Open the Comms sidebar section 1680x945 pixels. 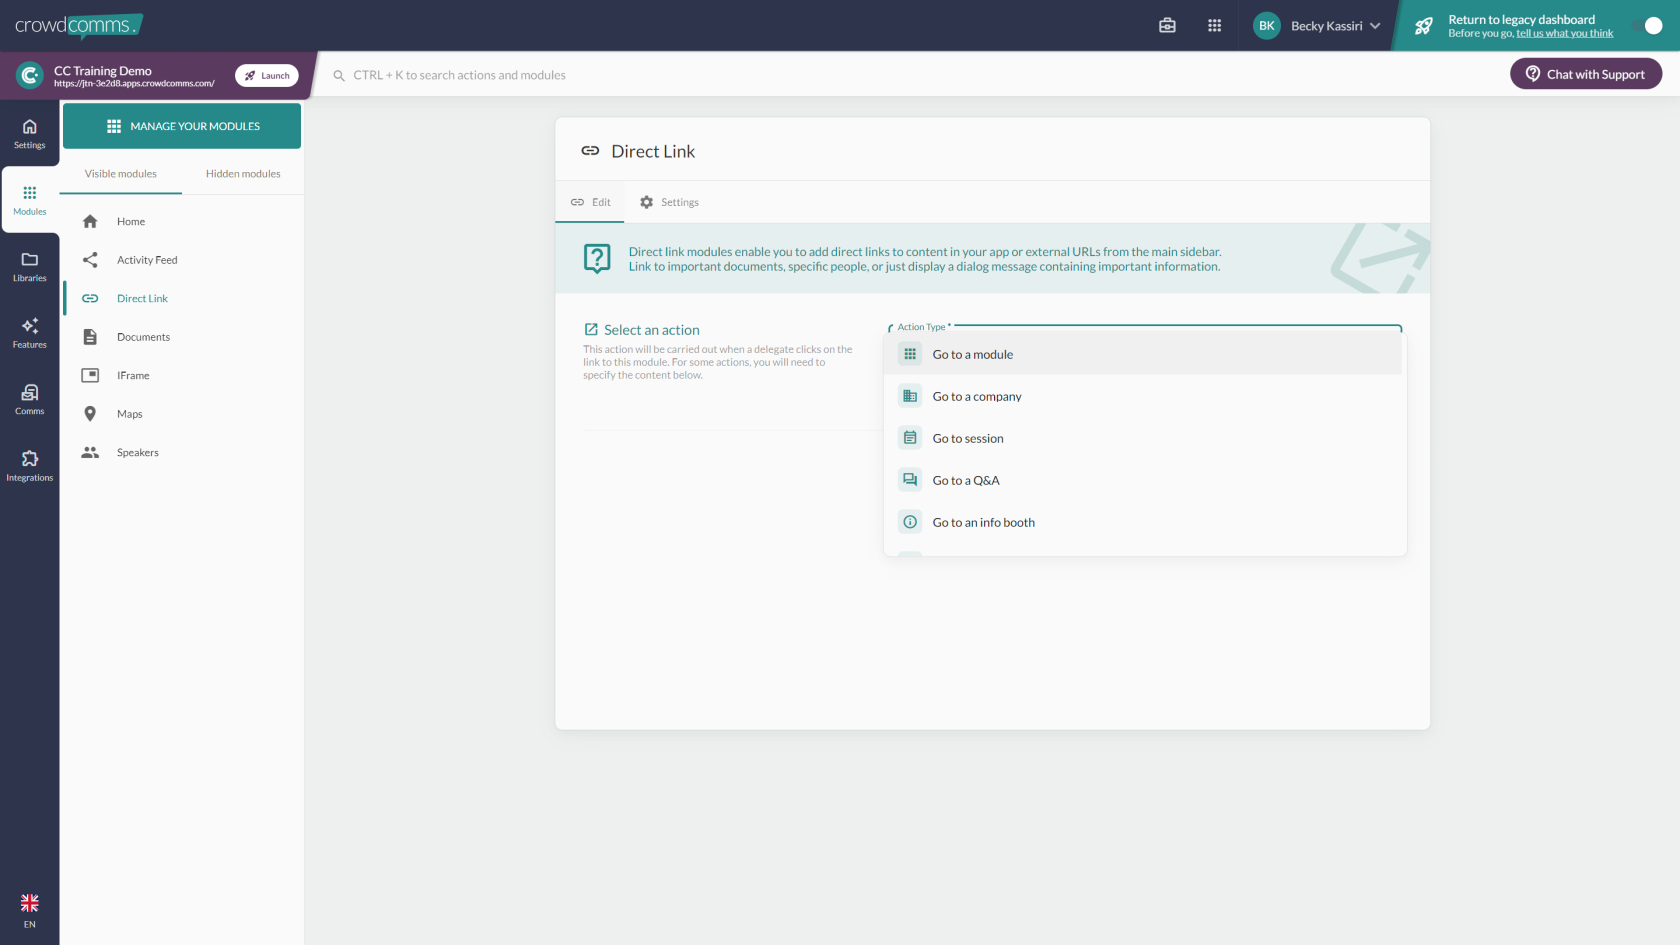point(29,399)
